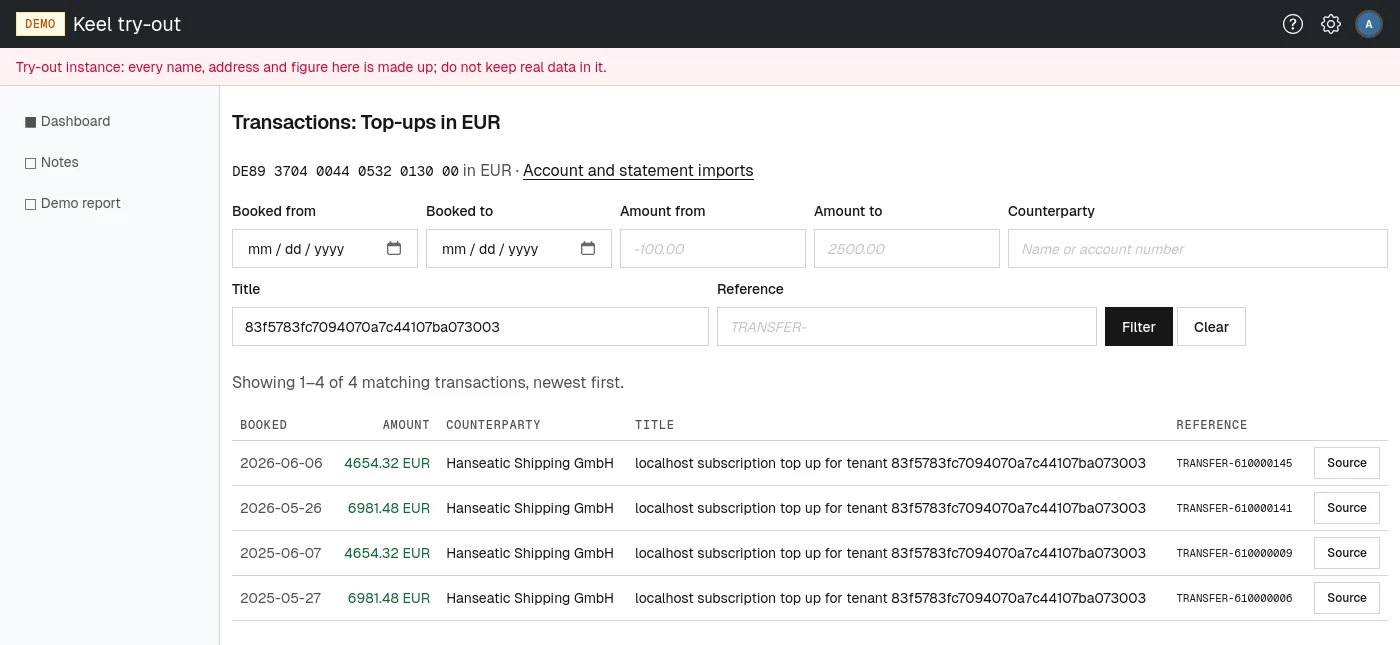Select booked date 2025-06-07
Screen dimensions: 1400x645
pos(281,553)
